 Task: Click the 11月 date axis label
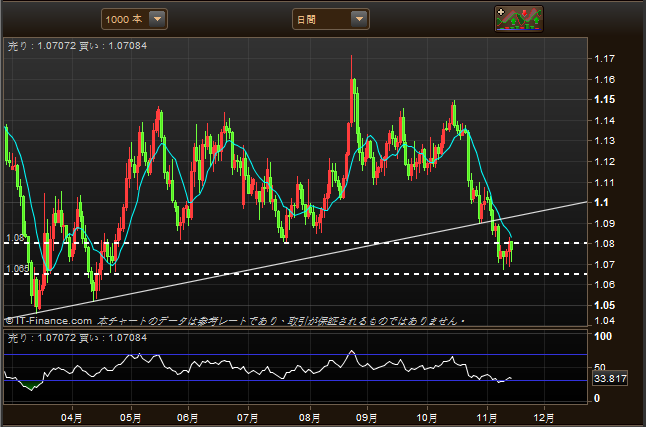[487, 418]
